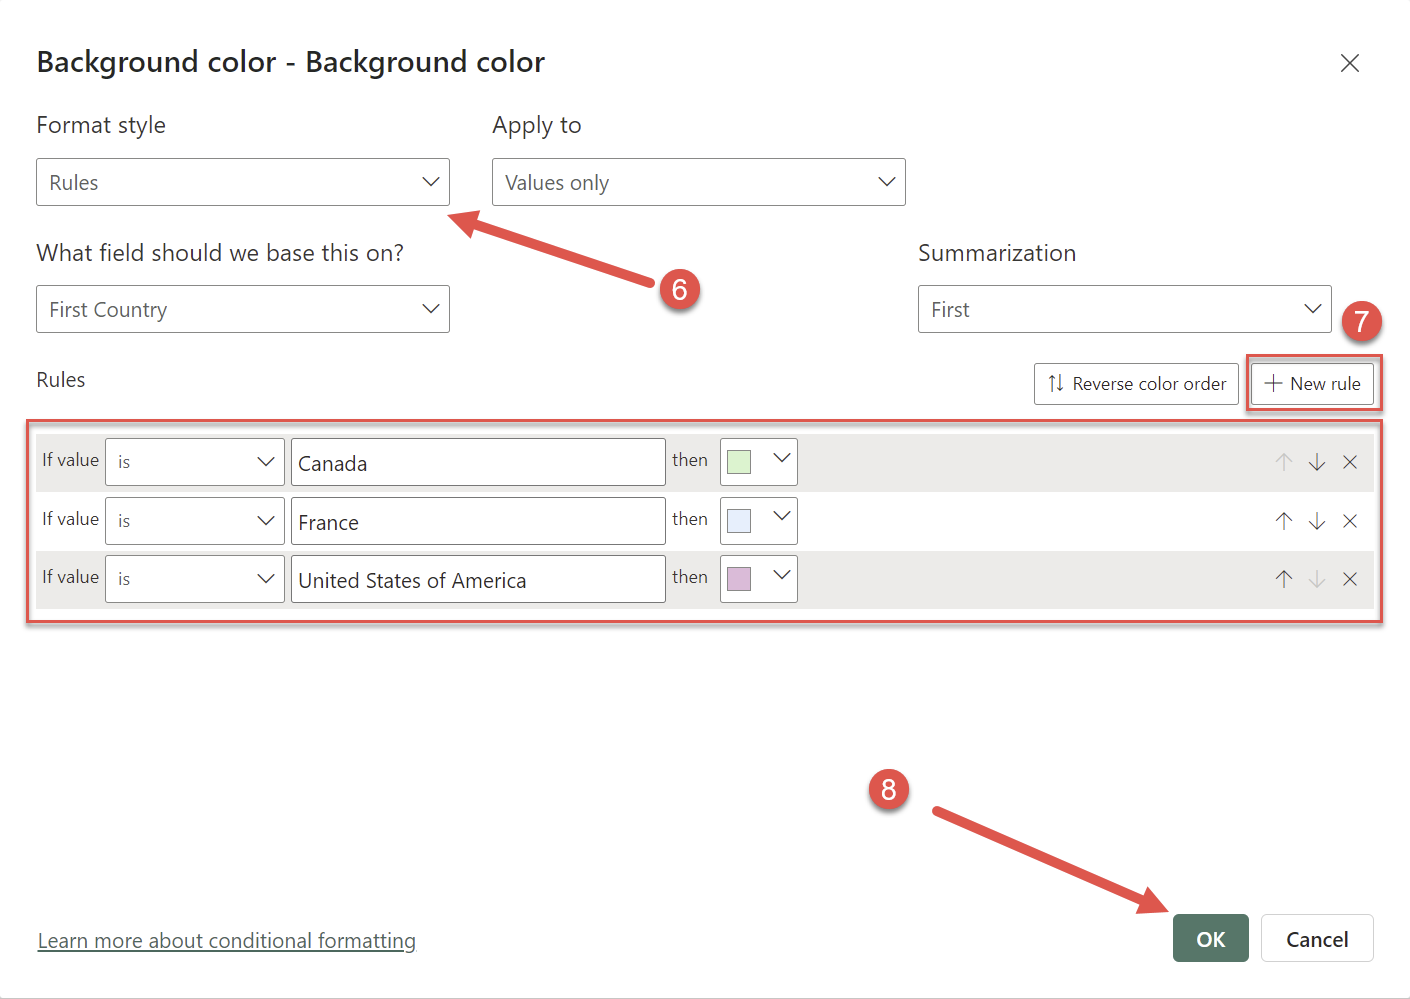Open condition dropdown in France rule
Image resolution: width=1410 pixels, height=999 pixels.
click(195, 521)
